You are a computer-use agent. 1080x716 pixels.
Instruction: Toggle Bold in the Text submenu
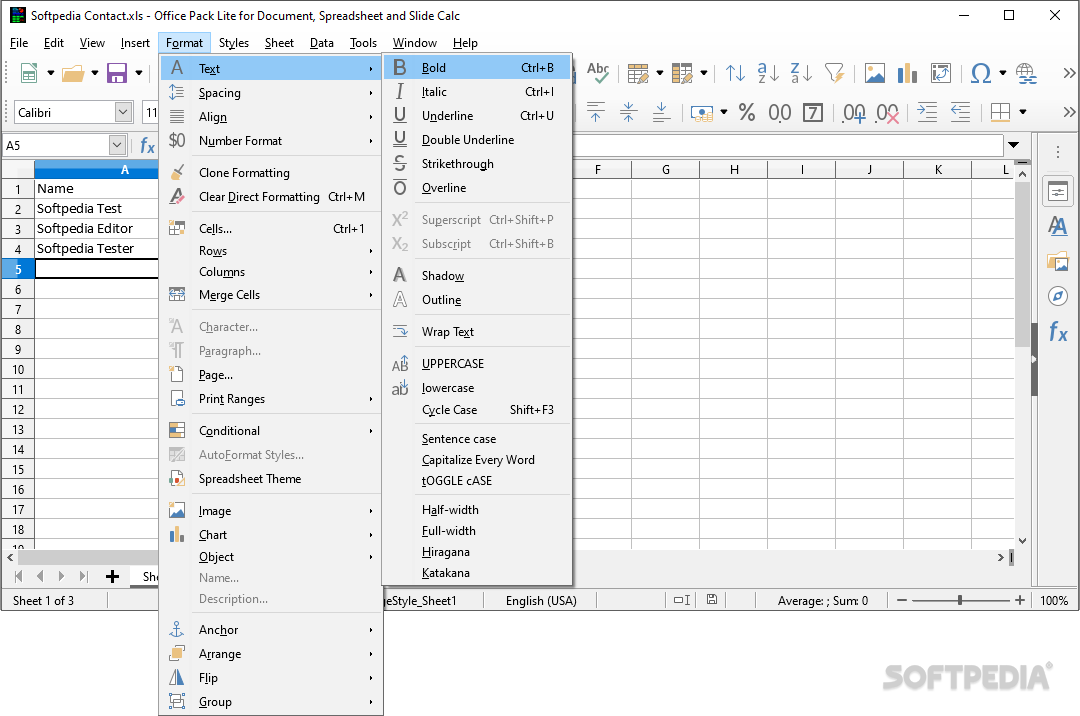coord(477,67)
